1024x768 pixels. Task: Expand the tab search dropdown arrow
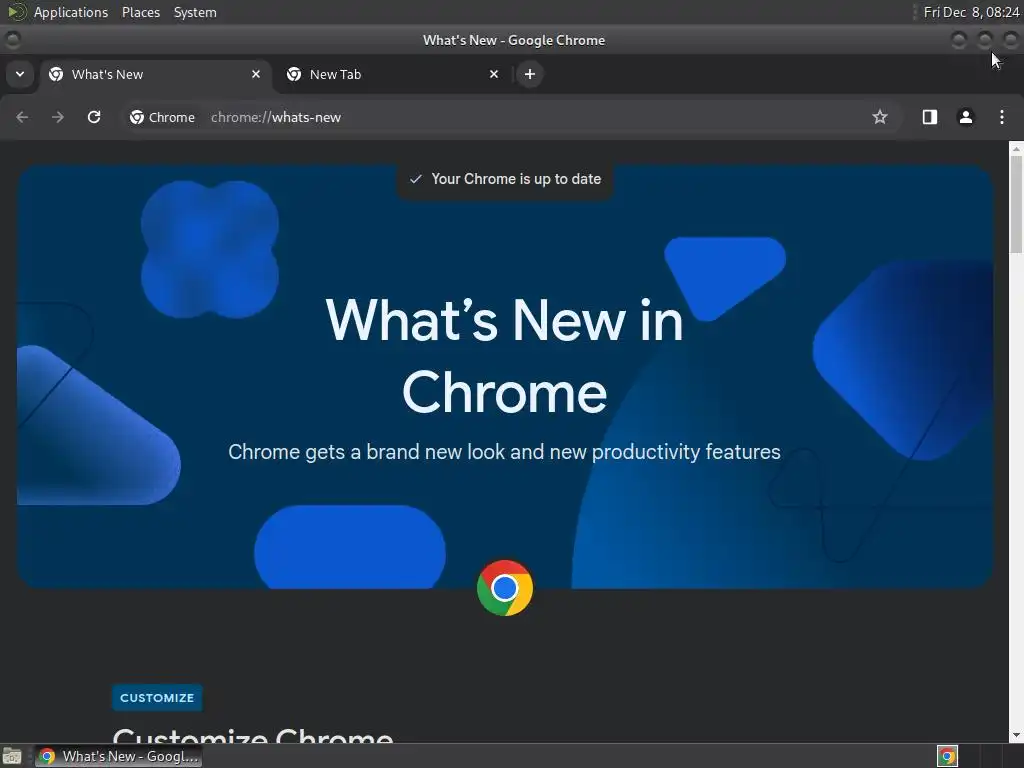pyautogui.click(x=20, y=74)
